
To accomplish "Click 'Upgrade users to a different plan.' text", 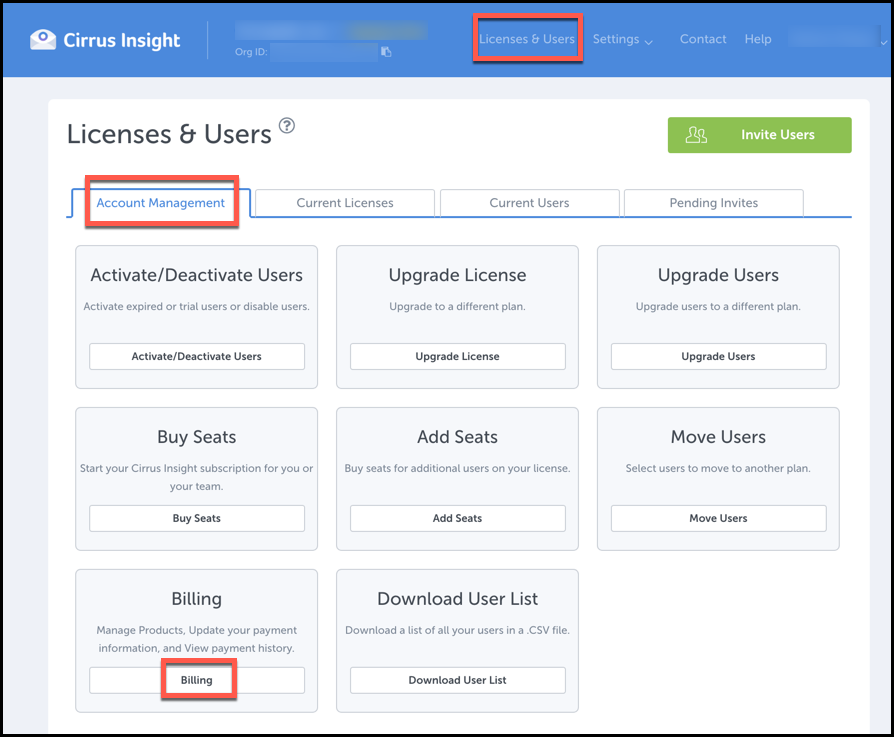I will 718,307.
